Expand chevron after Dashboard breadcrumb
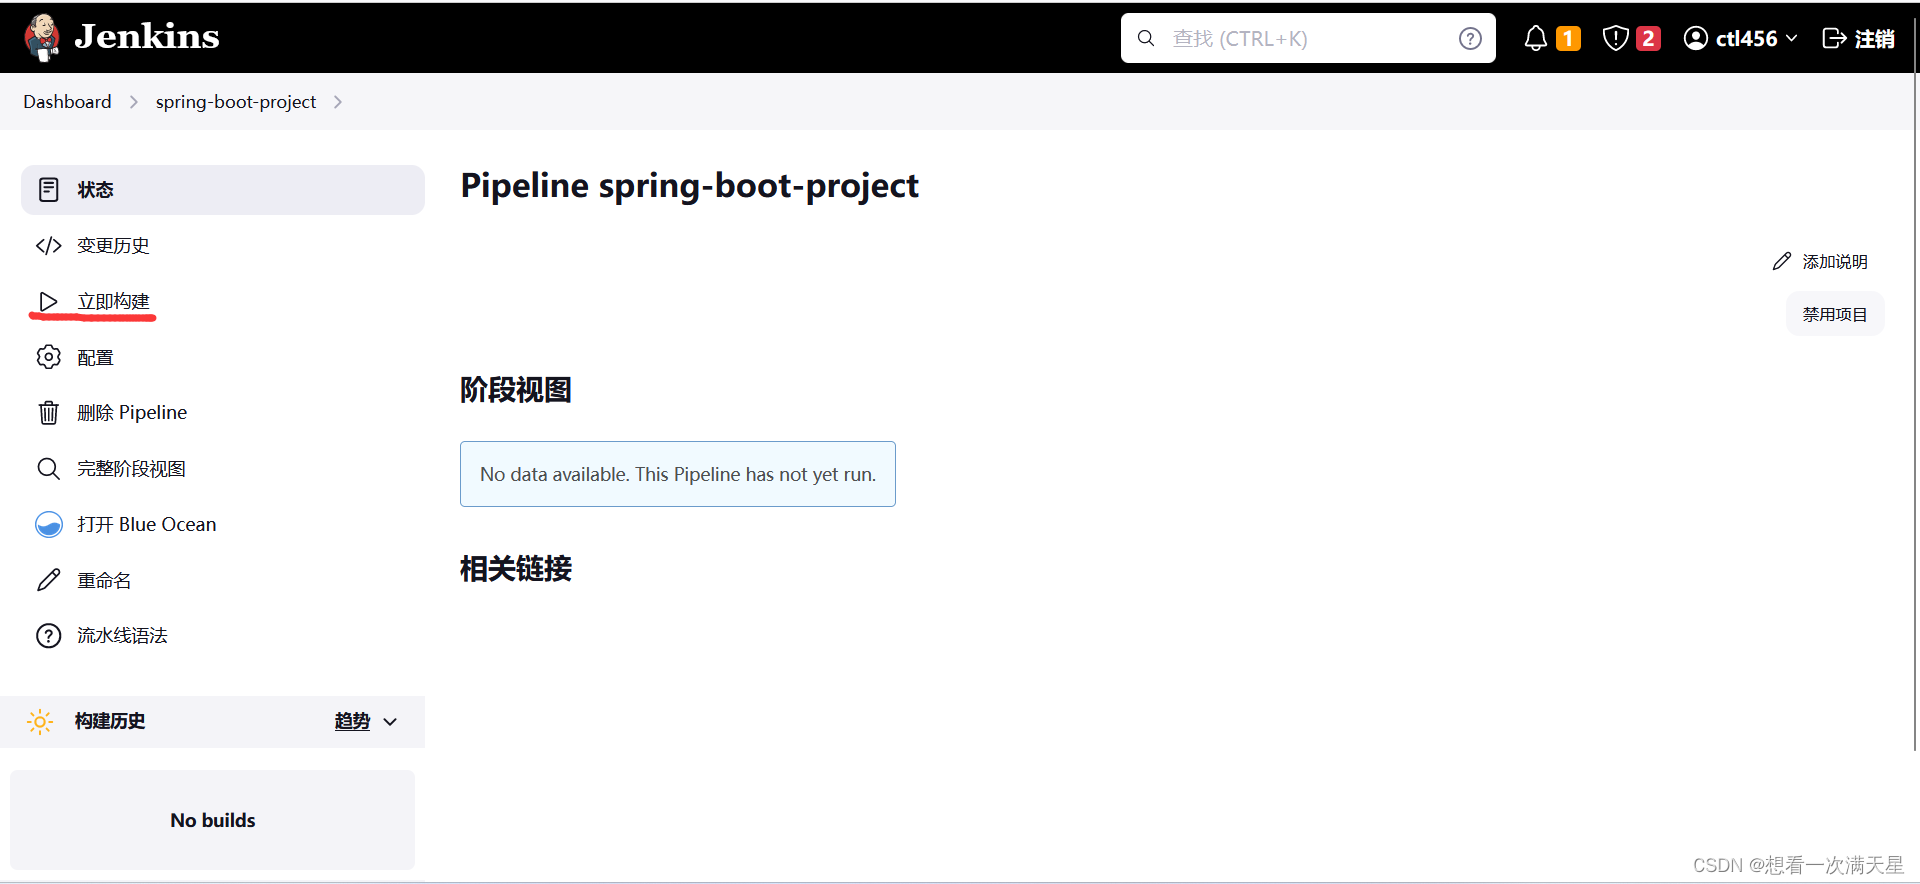This screenshot has width=1920, height=884. point(134,102)
